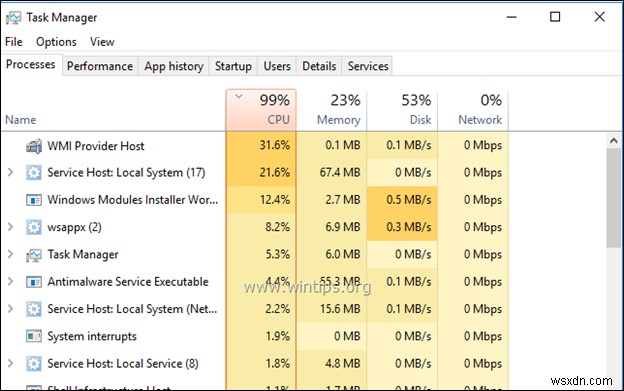Click the vertical scrollbar thumb
Image resolution: width=624 pixels, height=391 pixels.
click(x=613, y=198)
